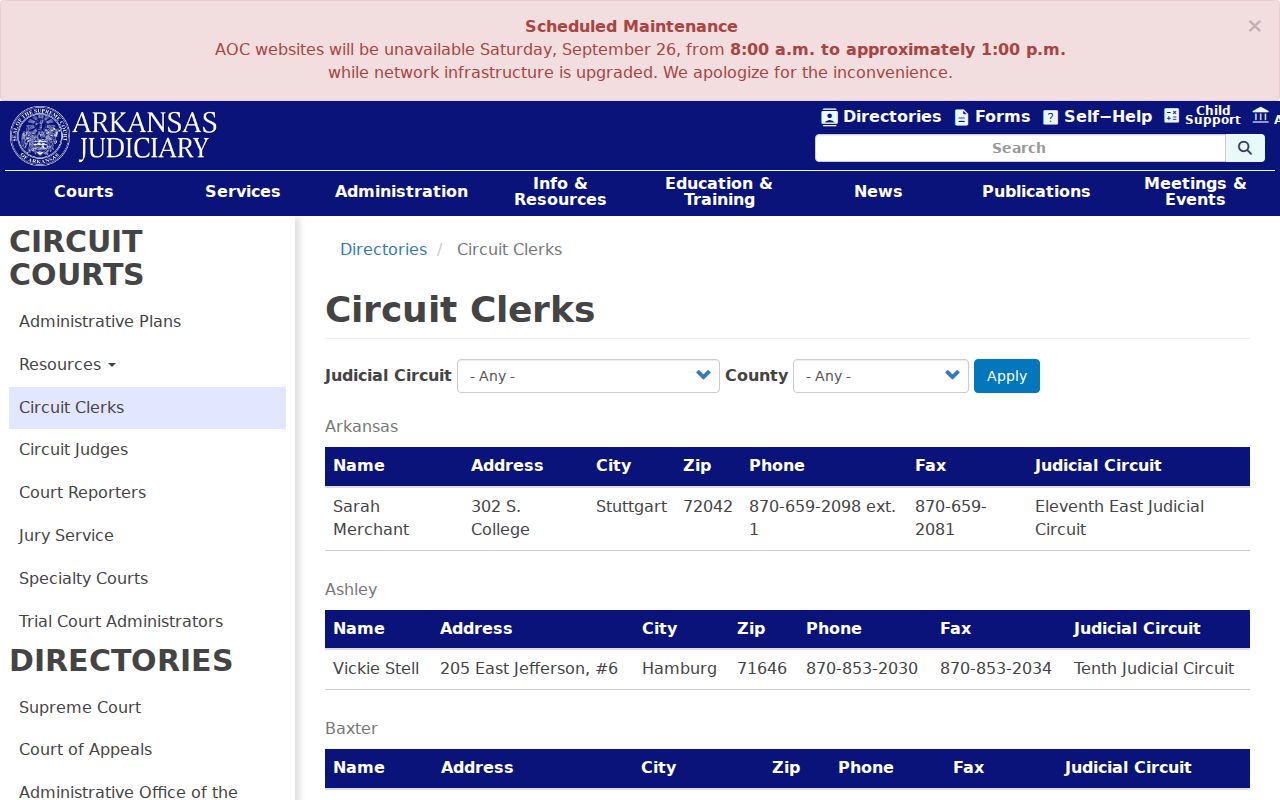Viewport: 1280px width, 800px height.
Task: Open Trial Court Administrators link
Action: pyautogui.click(x=121, y=621)
